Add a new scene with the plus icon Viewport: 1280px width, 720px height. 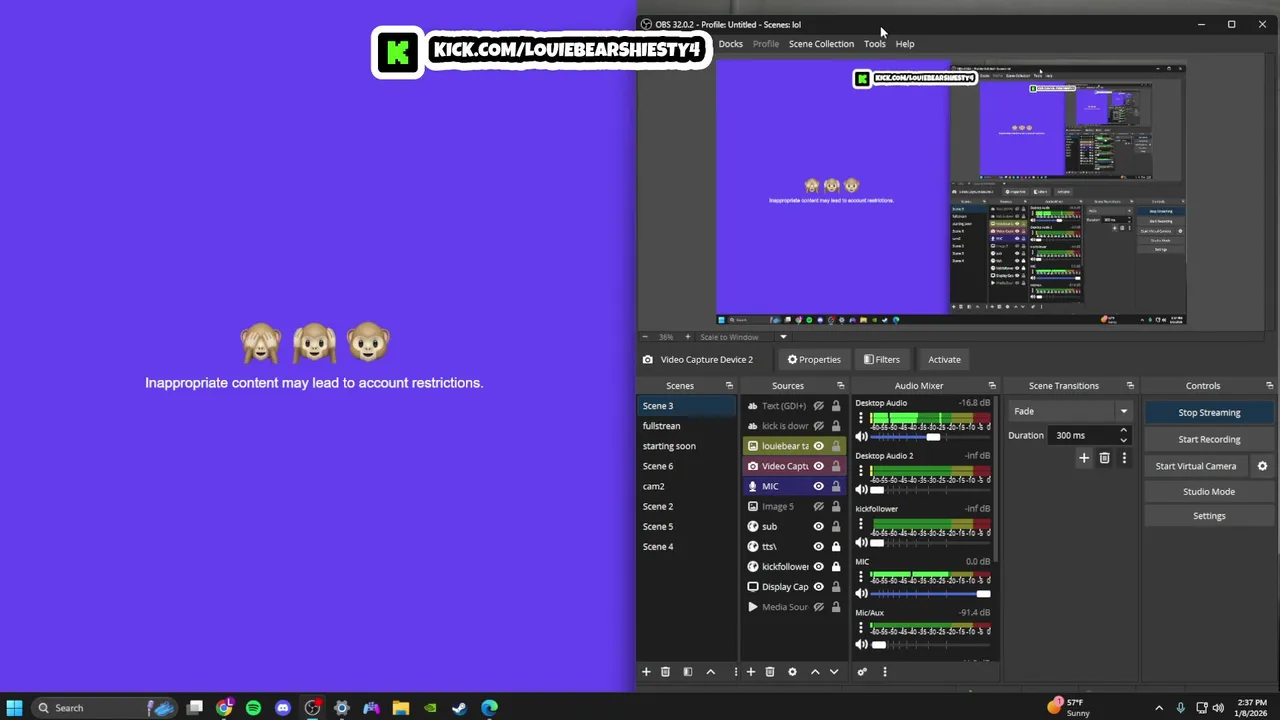click(646, 672)
